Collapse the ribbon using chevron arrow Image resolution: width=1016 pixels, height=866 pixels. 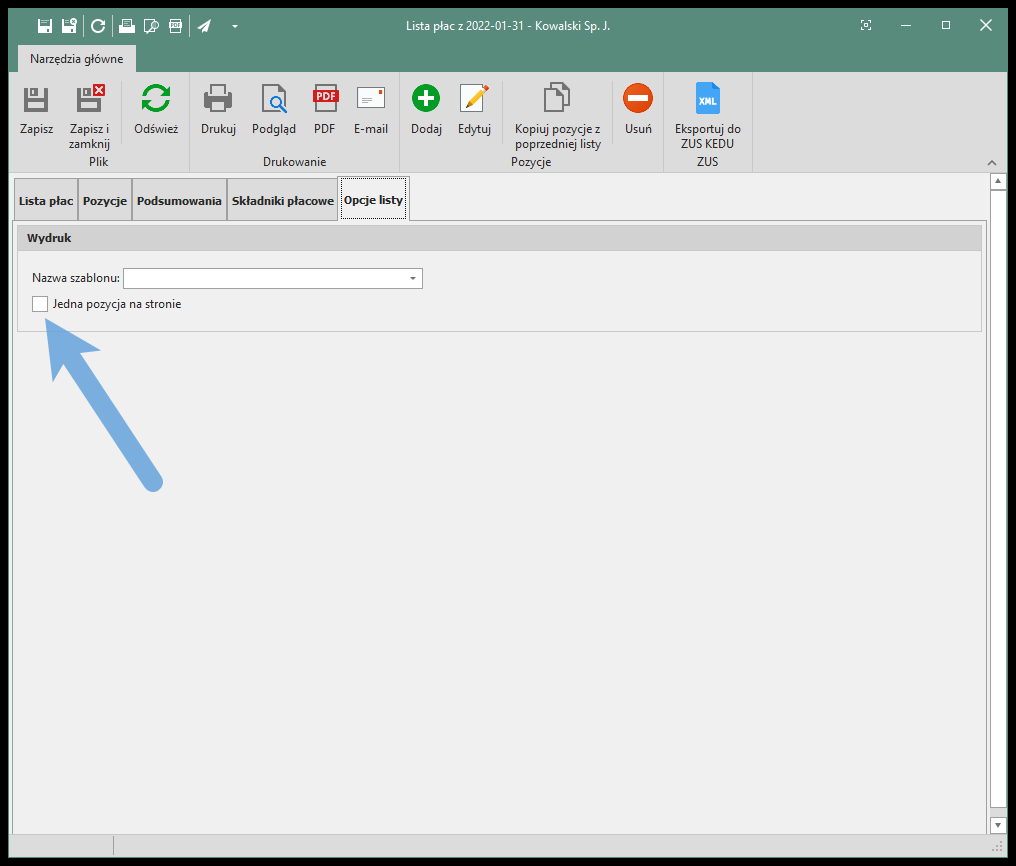[x=992, y=163]
